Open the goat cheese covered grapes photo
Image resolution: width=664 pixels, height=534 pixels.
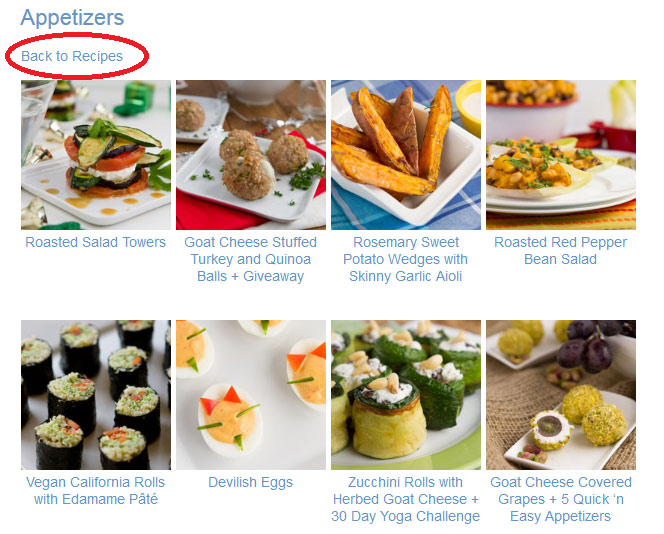[561, 395]
